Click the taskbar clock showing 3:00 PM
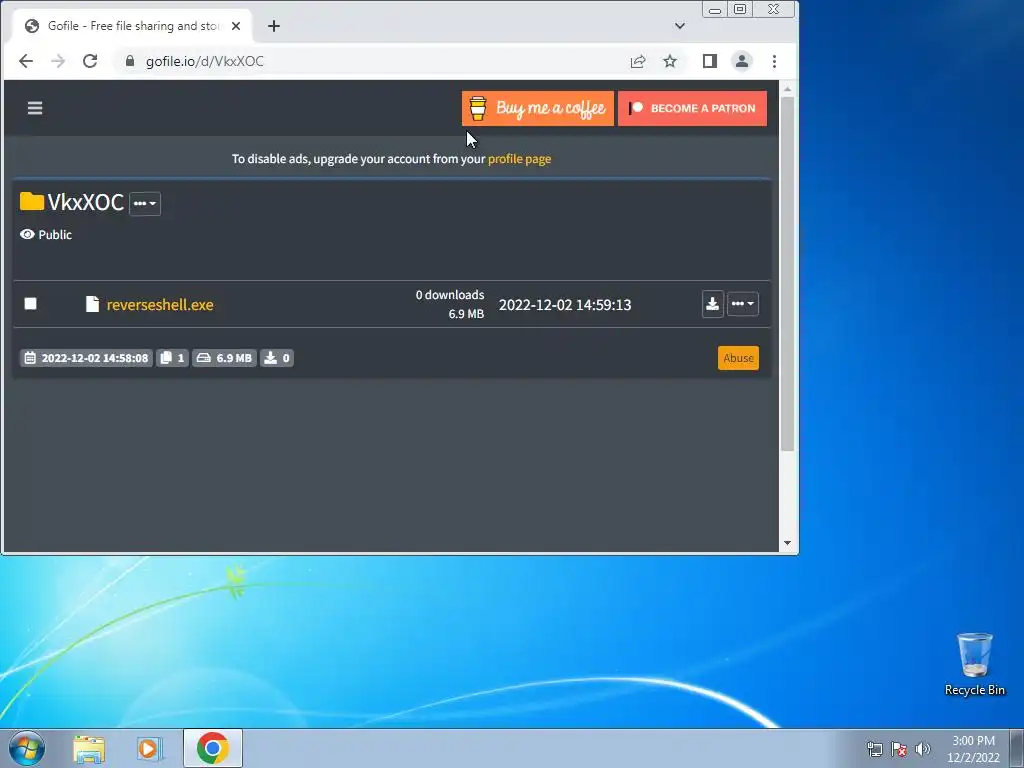Viewport: 1024px width, 768px height. (973, 749)
